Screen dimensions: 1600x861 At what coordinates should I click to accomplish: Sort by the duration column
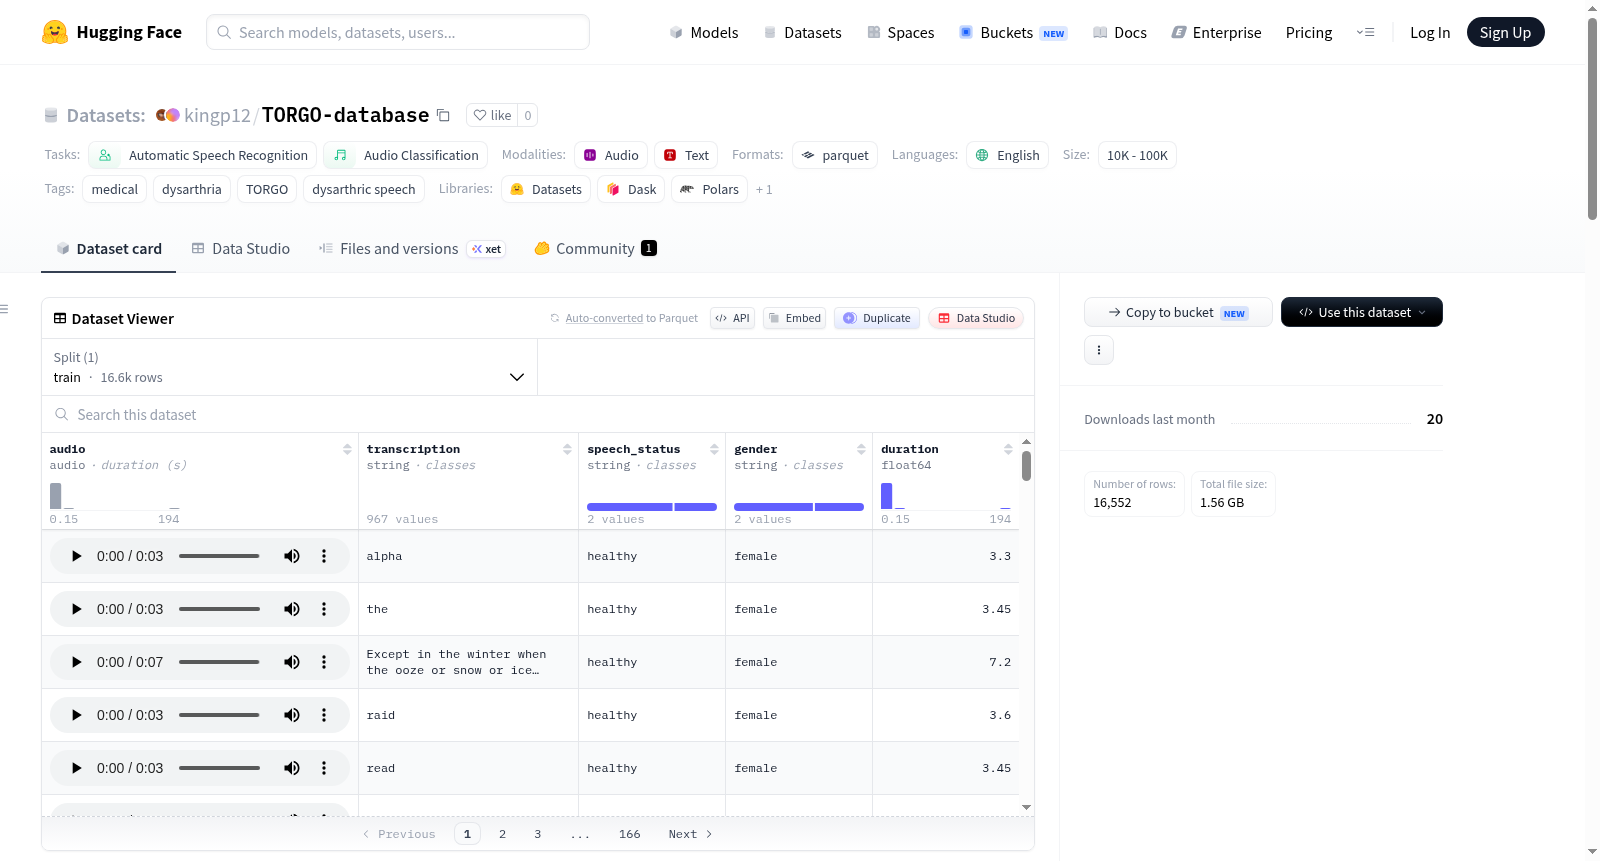tap(1008, 450)
